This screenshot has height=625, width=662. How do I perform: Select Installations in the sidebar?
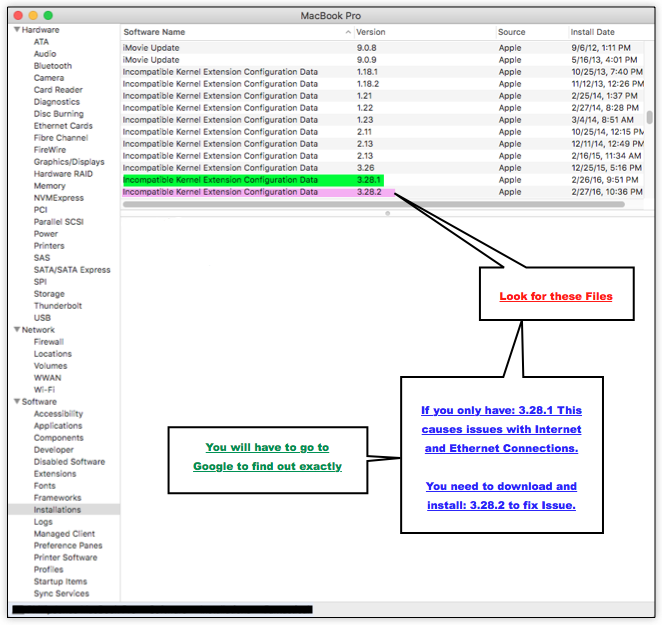pyautogui.click(x=64, y=510)
